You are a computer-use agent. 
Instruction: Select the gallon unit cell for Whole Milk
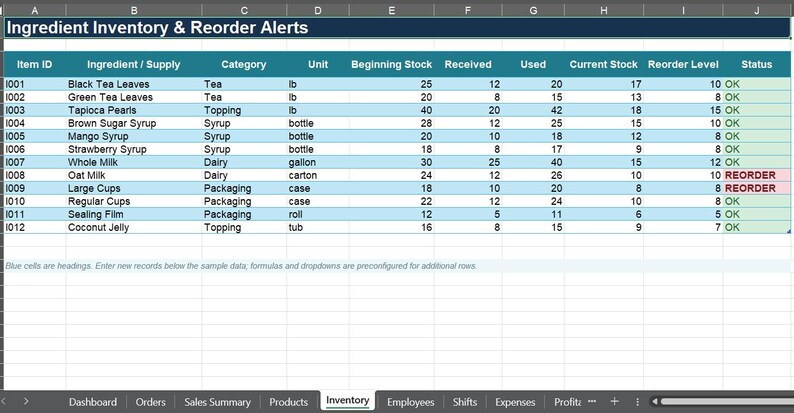[318, 162]
